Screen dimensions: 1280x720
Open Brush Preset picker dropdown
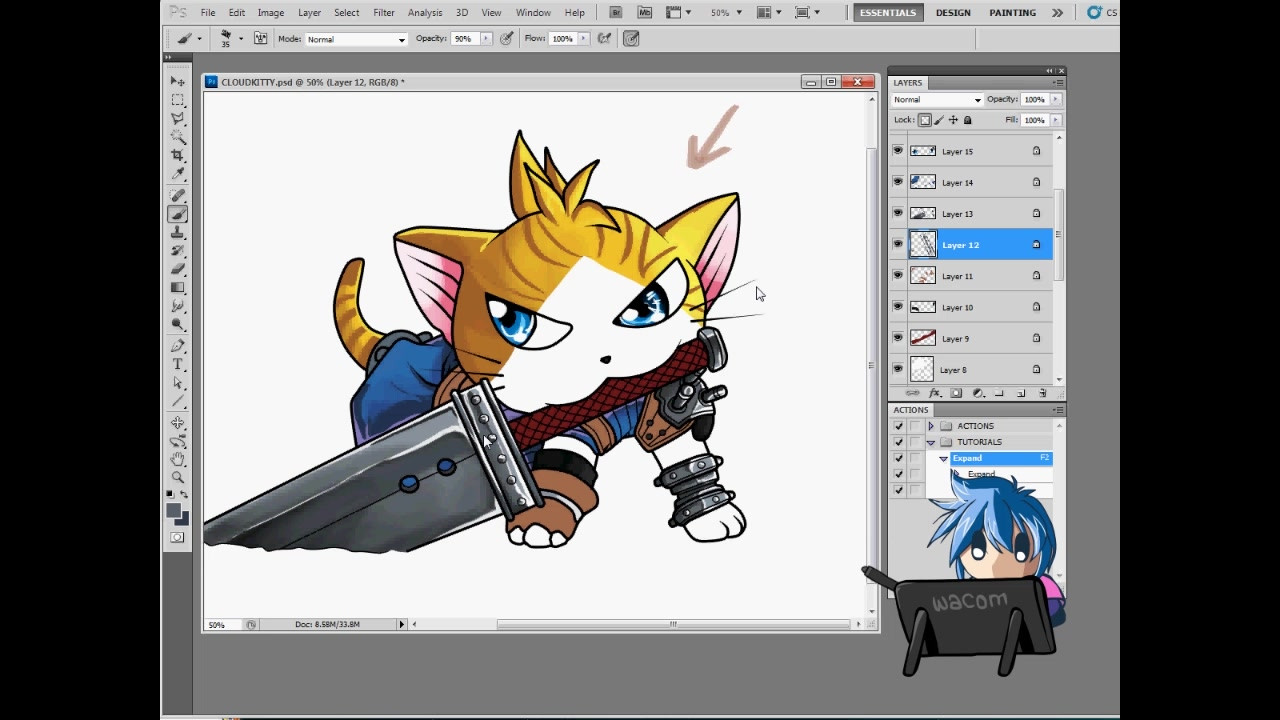click(x=240, y=39)
